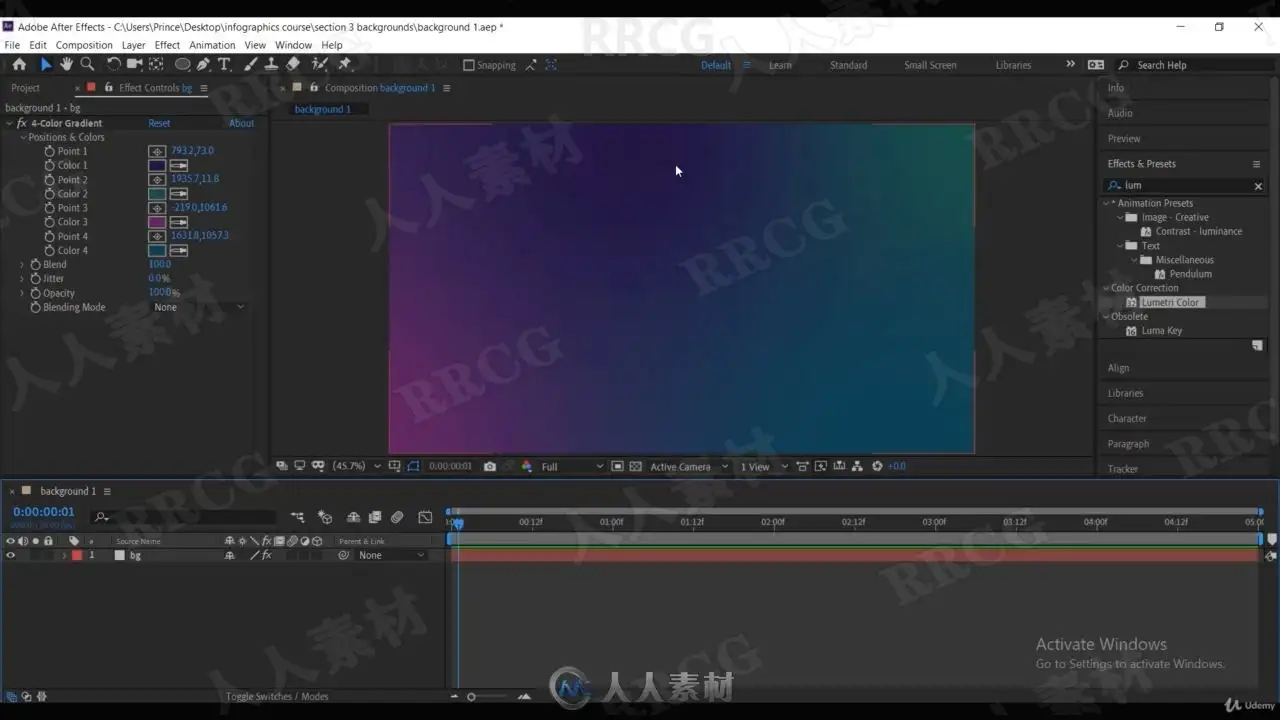The width and height of the screenshot is (1280, 720).
Task: Select the Brush tool
Action: click(250, 64)
